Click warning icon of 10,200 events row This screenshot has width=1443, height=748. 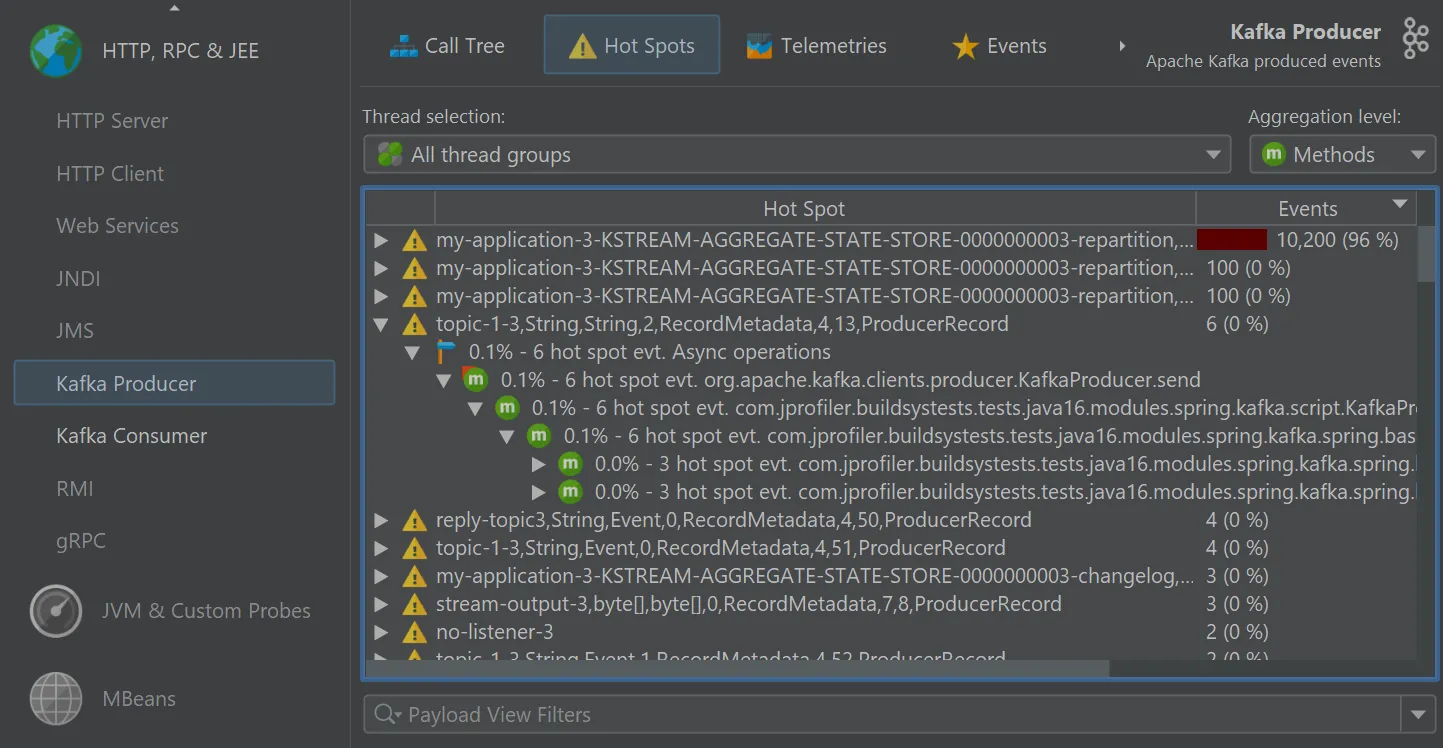coord(414,240)
